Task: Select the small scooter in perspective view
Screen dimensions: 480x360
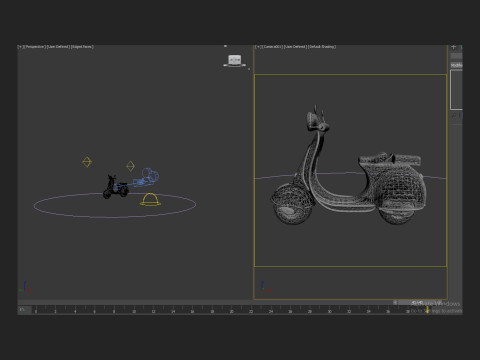Action: tap(115, 187)
